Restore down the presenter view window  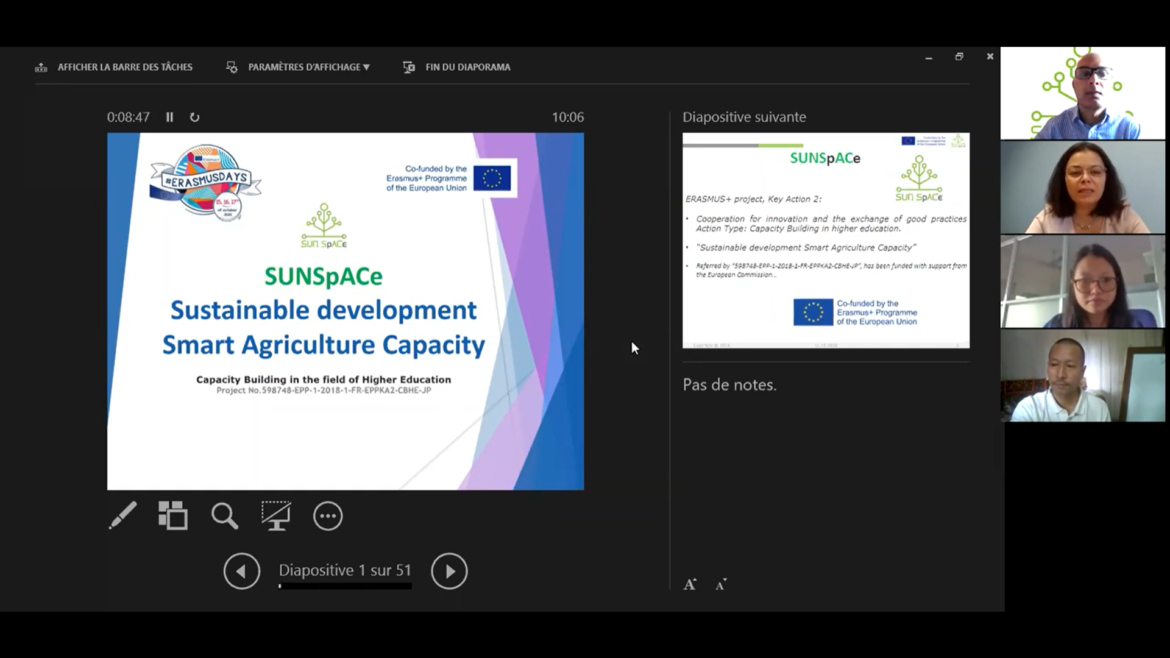960,57
